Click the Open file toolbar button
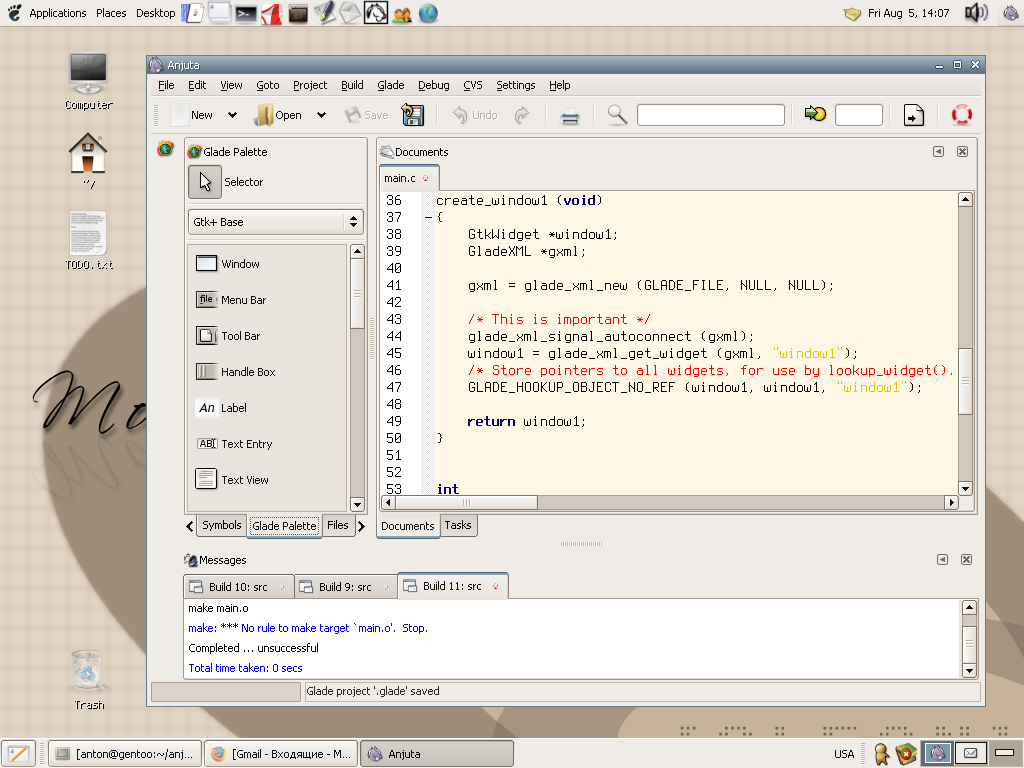Screen dimensions: 1024x768 coord(278,115)
